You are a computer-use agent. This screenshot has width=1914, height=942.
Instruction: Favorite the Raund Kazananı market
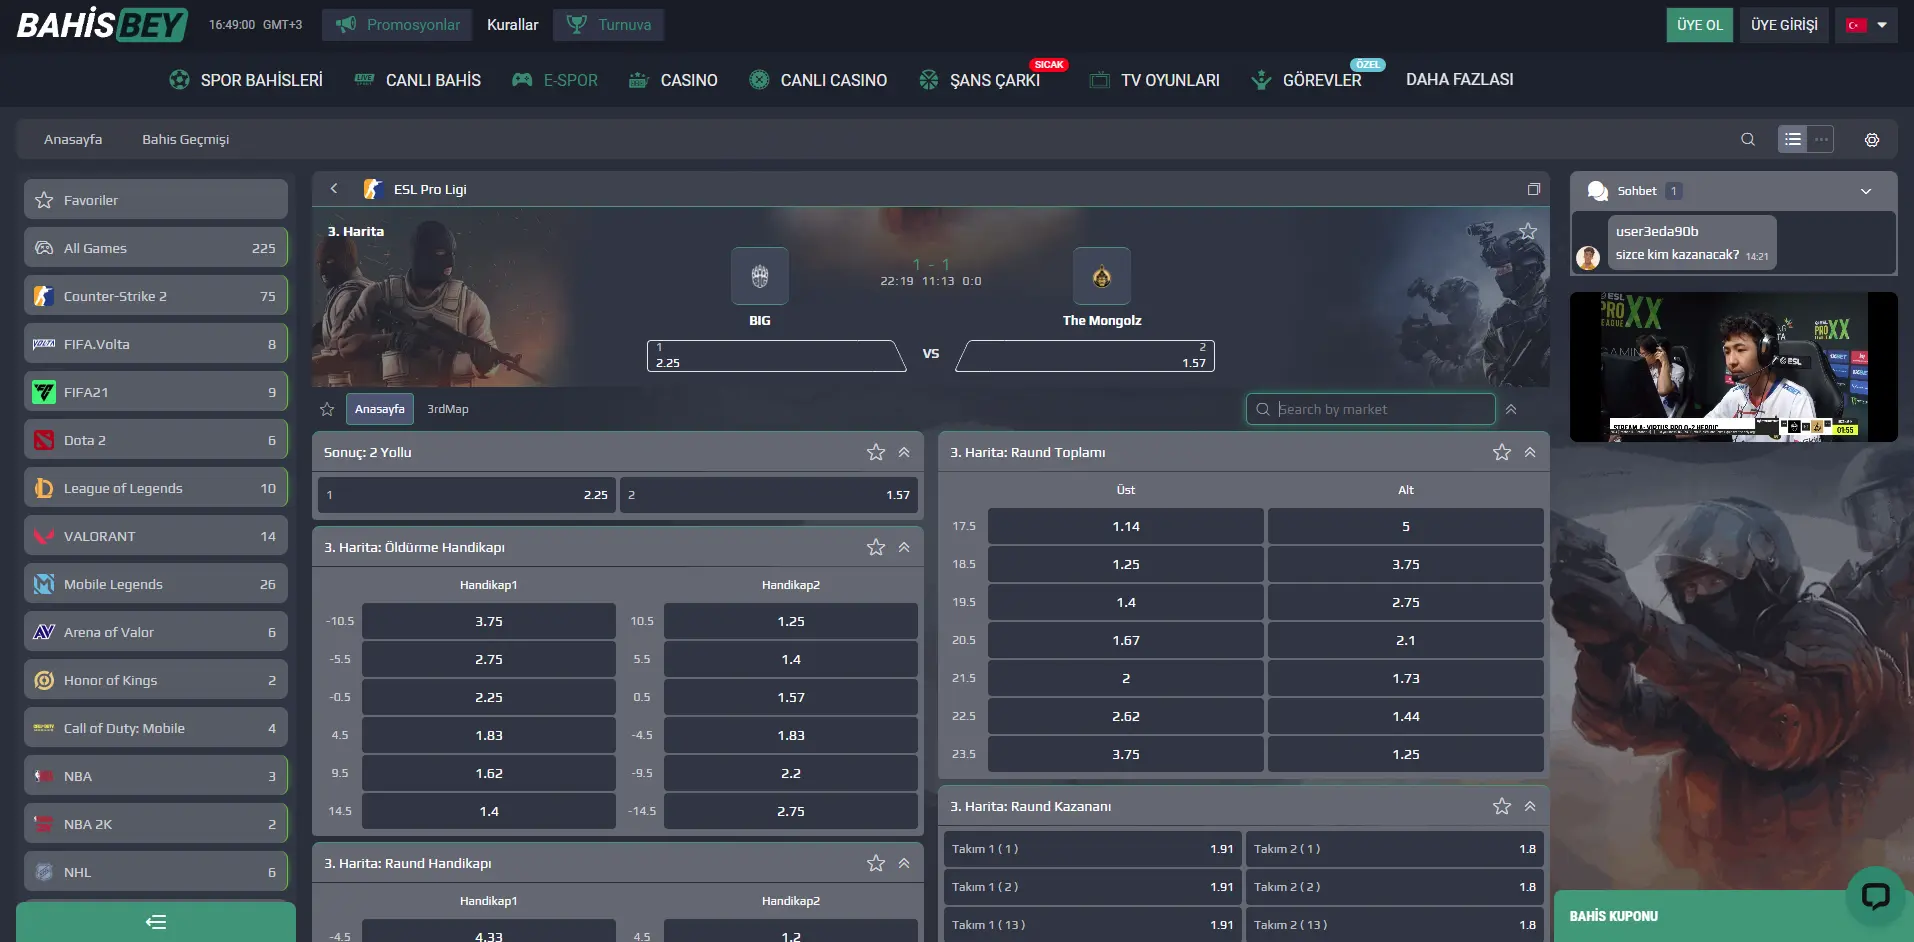pos(1502,806)
